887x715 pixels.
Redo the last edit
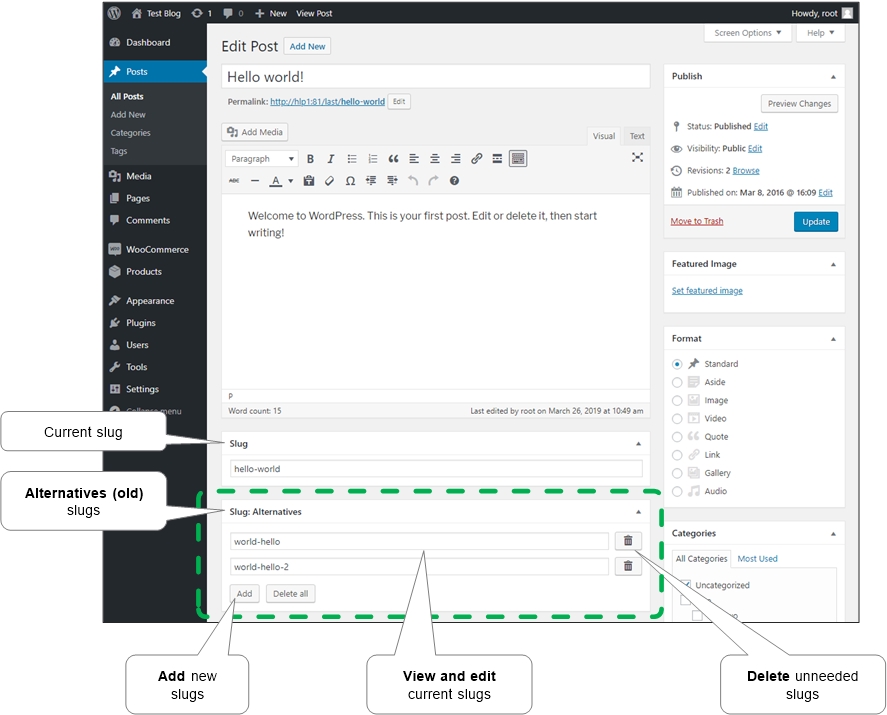tap(433, 181)
